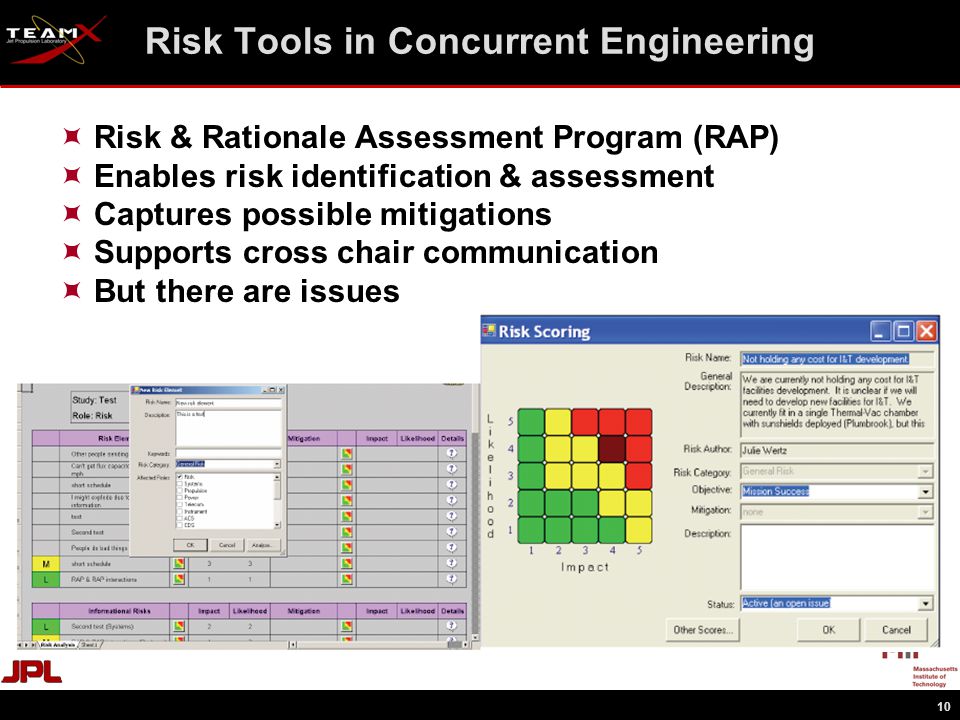Open scoring icon for 'Other people sending' row
This screenshot has height=720, width=960.
tap(347, 454)
